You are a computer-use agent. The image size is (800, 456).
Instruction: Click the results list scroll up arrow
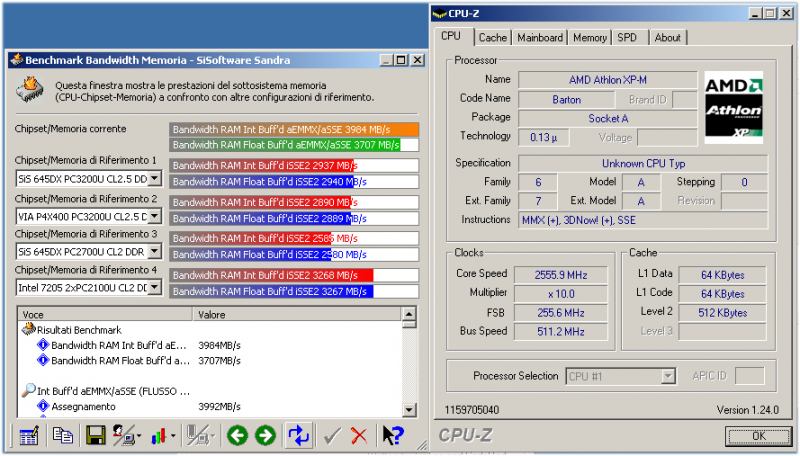point(409,314)
